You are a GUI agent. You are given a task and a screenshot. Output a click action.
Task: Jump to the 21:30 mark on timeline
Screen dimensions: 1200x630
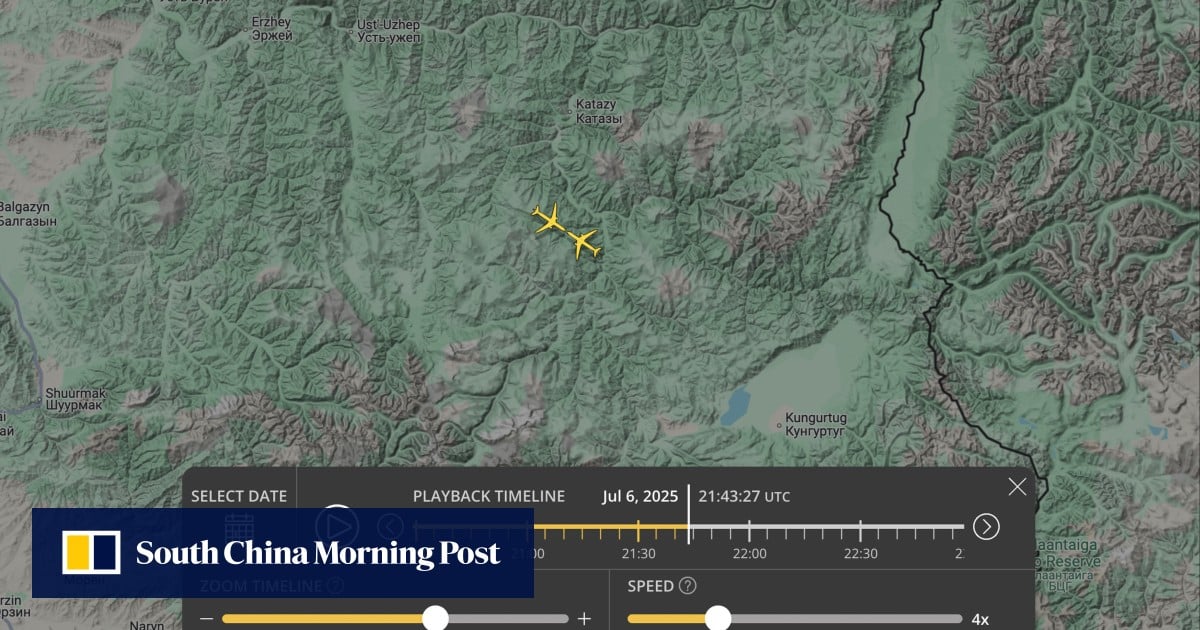pyautogui.click(x=638, y=553)
